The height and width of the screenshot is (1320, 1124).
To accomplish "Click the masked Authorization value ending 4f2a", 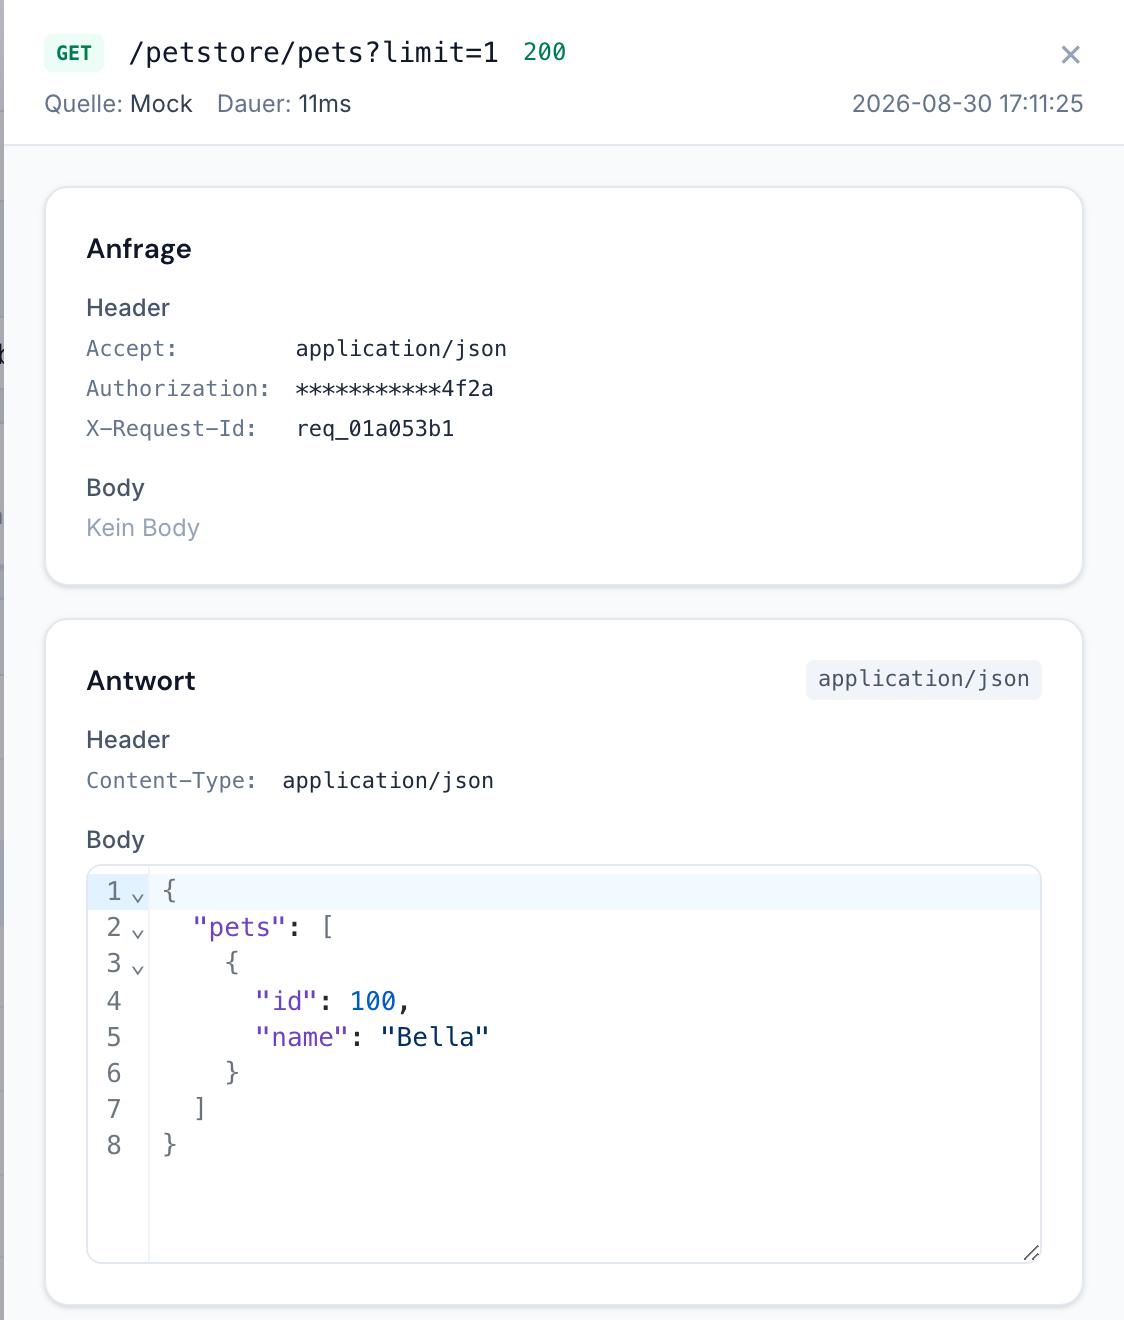I will (395, 389).
